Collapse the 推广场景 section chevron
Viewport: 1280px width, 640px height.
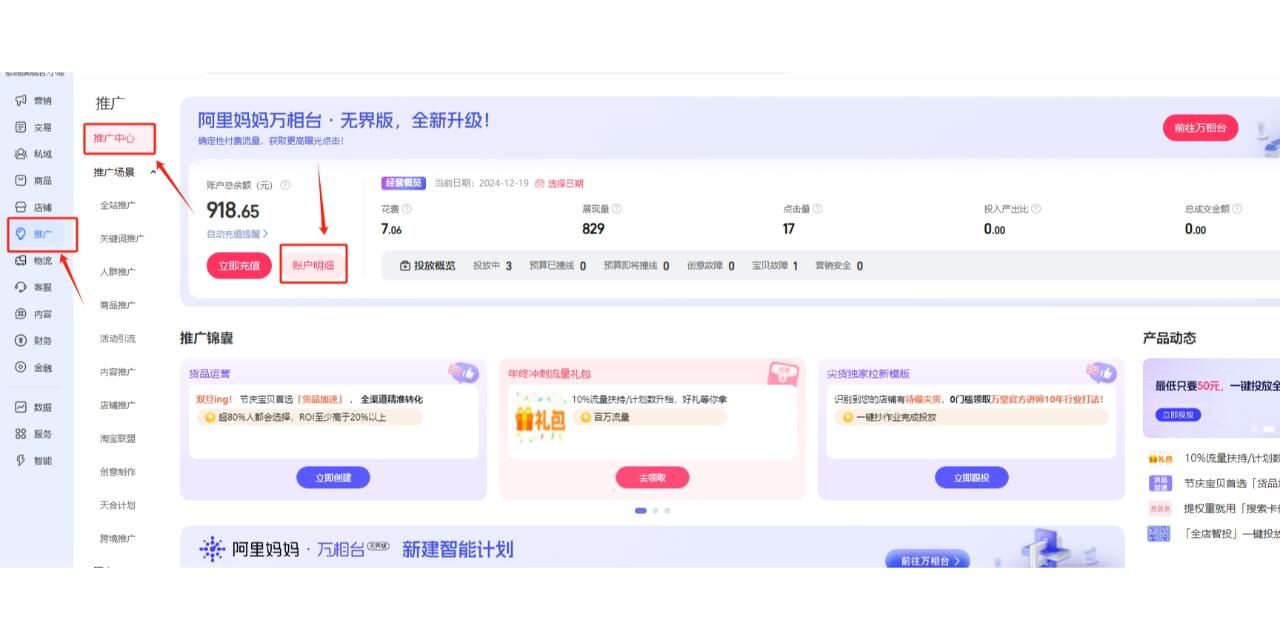pos(153,172)
